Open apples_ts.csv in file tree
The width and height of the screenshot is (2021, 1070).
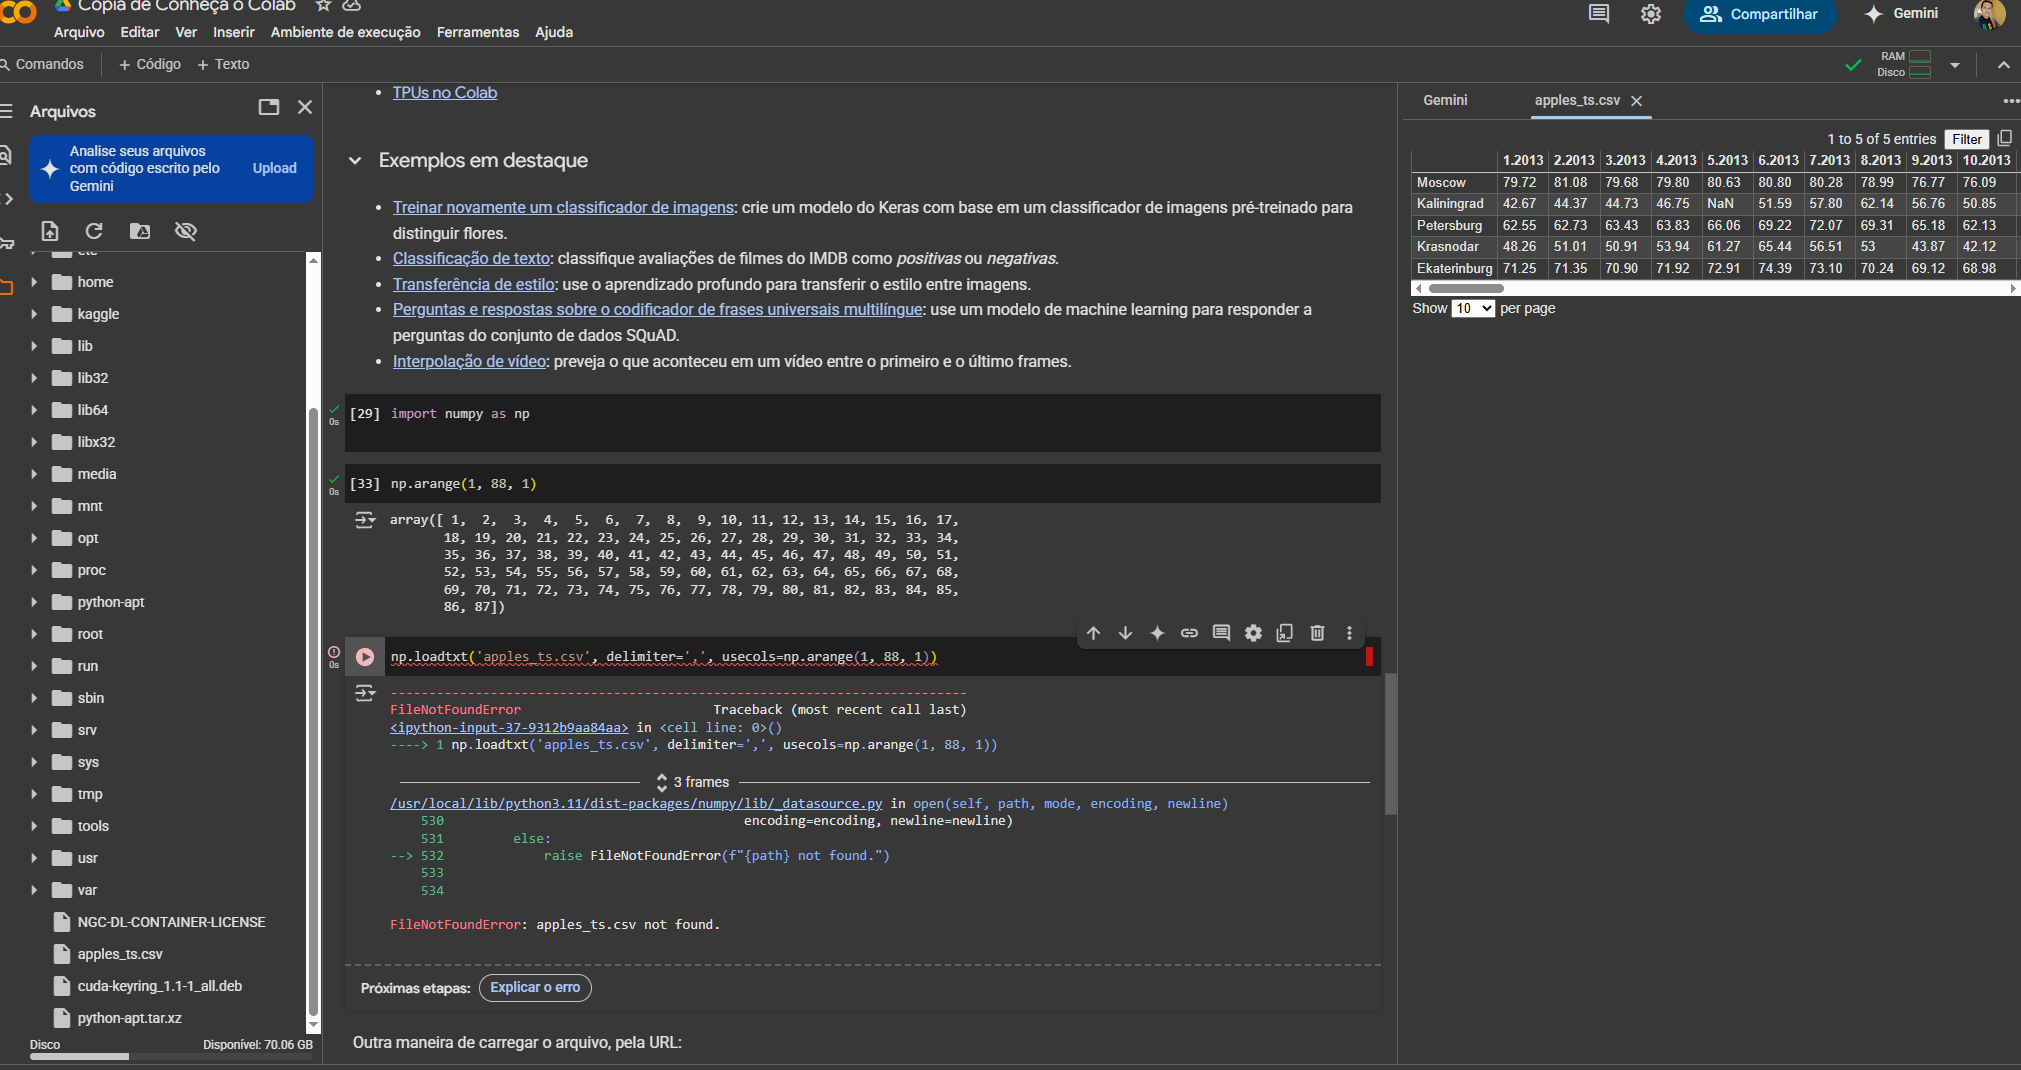point(120,954)
